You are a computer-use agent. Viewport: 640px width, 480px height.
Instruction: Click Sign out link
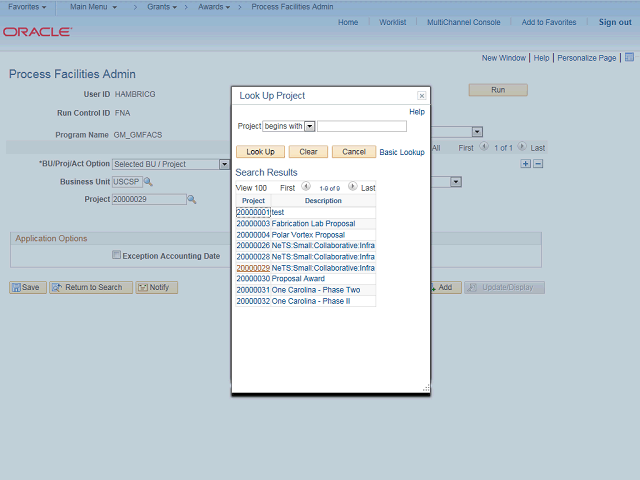click(615, 22)
